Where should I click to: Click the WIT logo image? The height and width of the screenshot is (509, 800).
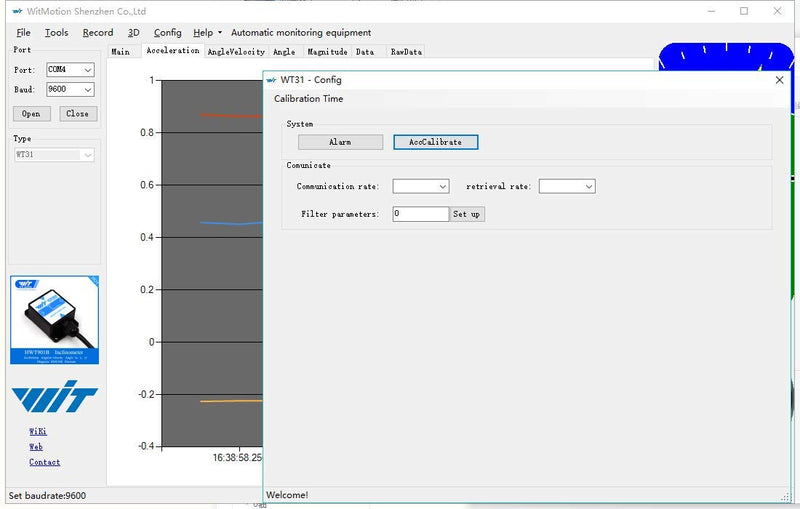coord(55,396)
